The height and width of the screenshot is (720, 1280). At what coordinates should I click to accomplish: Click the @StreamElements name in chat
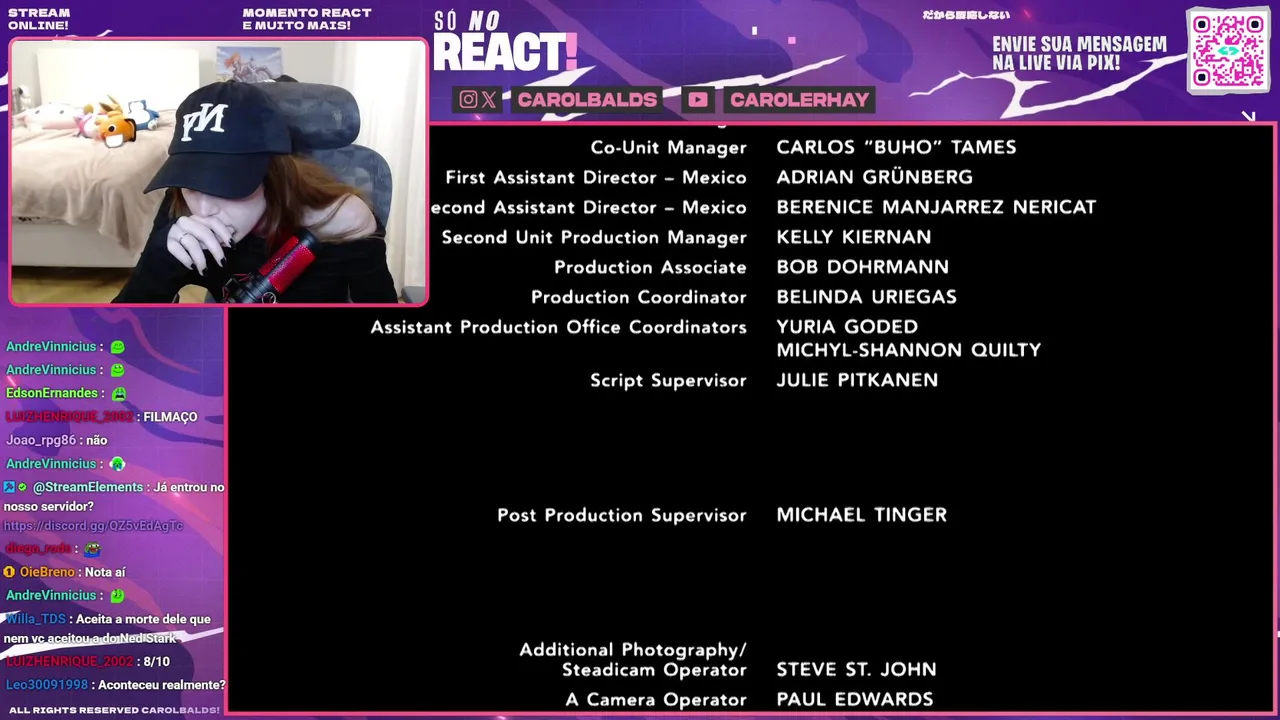pyautogui.click(x=89, y=487)
